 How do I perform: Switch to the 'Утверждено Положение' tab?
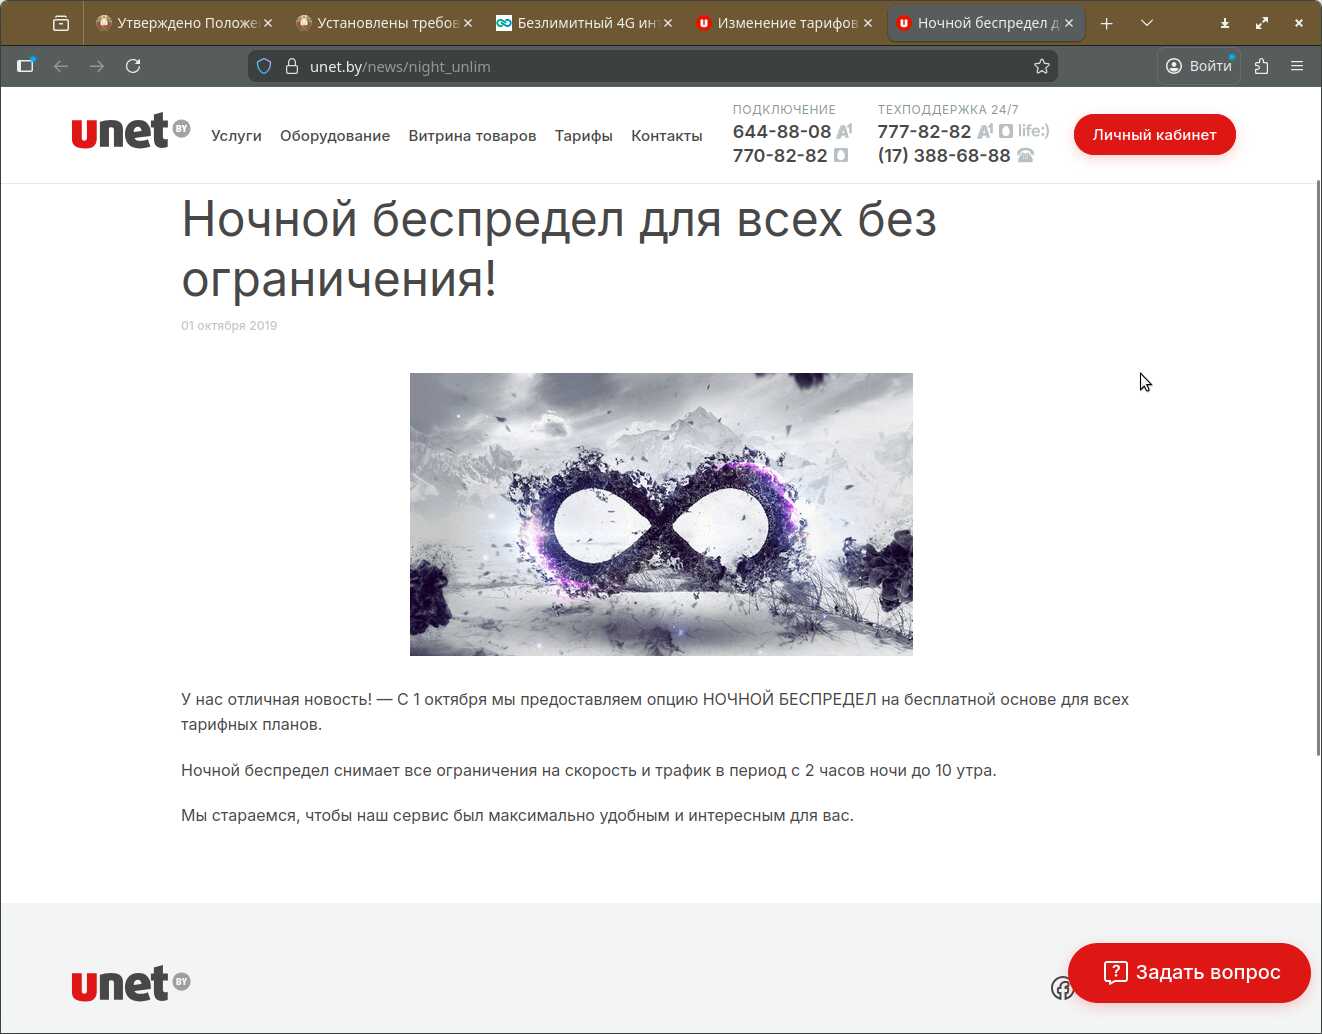pos(185,23)
